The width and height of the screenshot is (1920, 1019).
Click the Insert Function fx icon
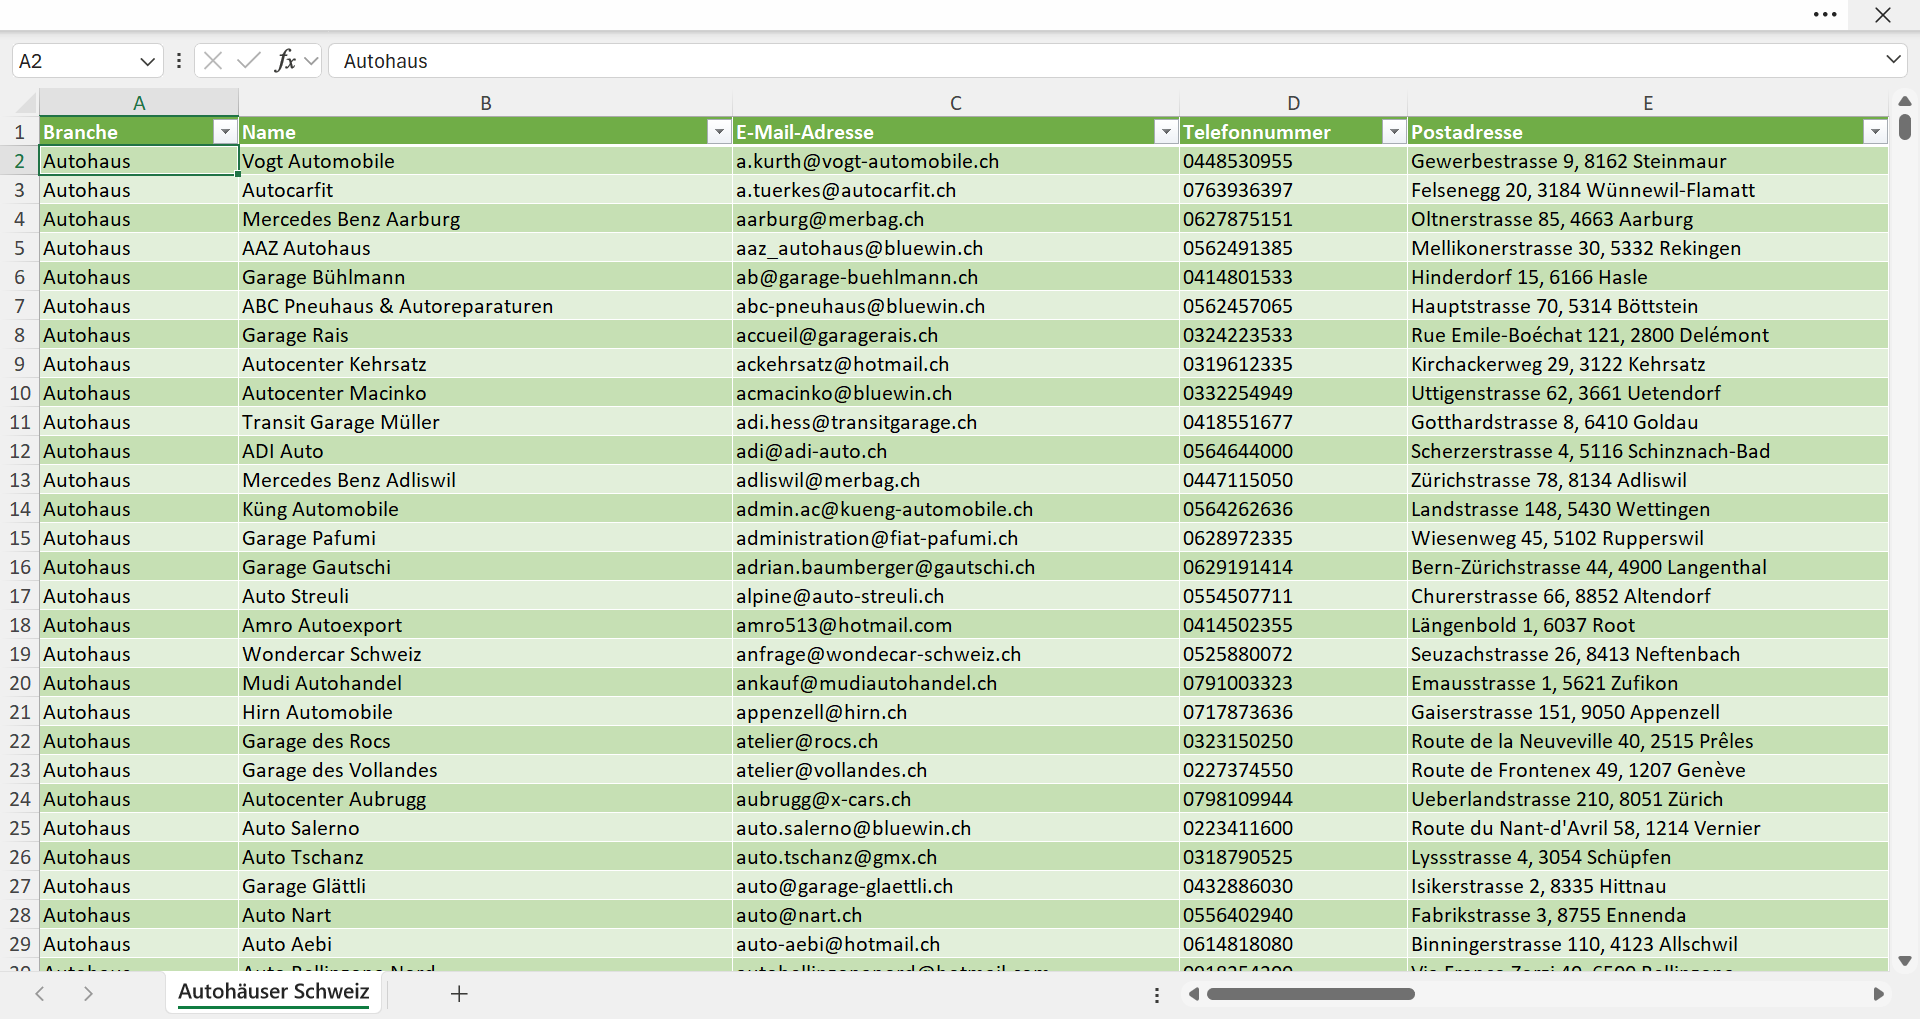(x=285, y=61)
